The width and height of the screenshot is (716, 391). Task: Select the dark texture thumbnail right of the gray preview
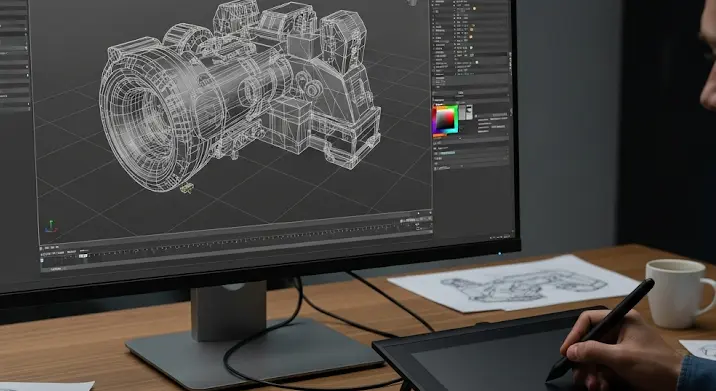(469, 112)
